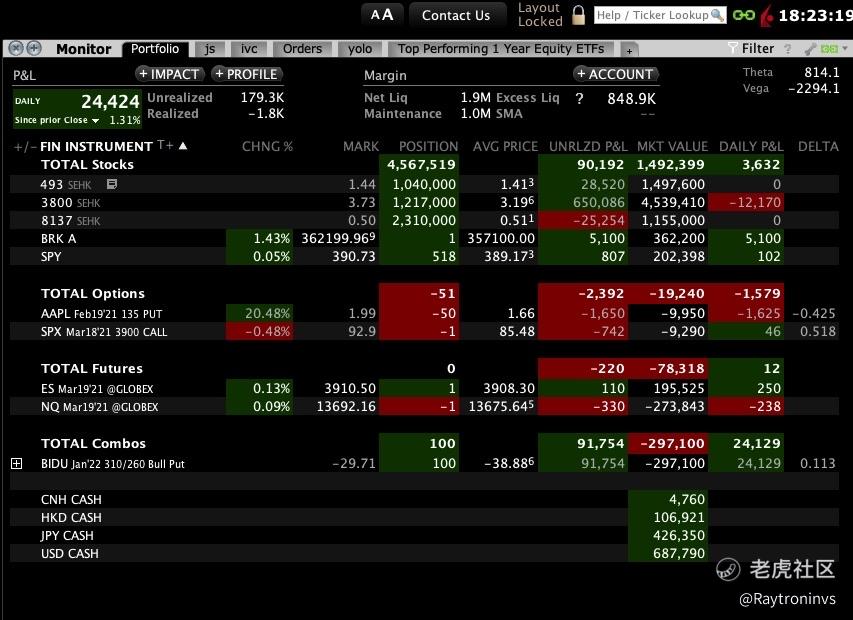Image resolution: width=853 pixels, height=620 pixels.
Task: Select the SPY row
Action: (424, 256)
